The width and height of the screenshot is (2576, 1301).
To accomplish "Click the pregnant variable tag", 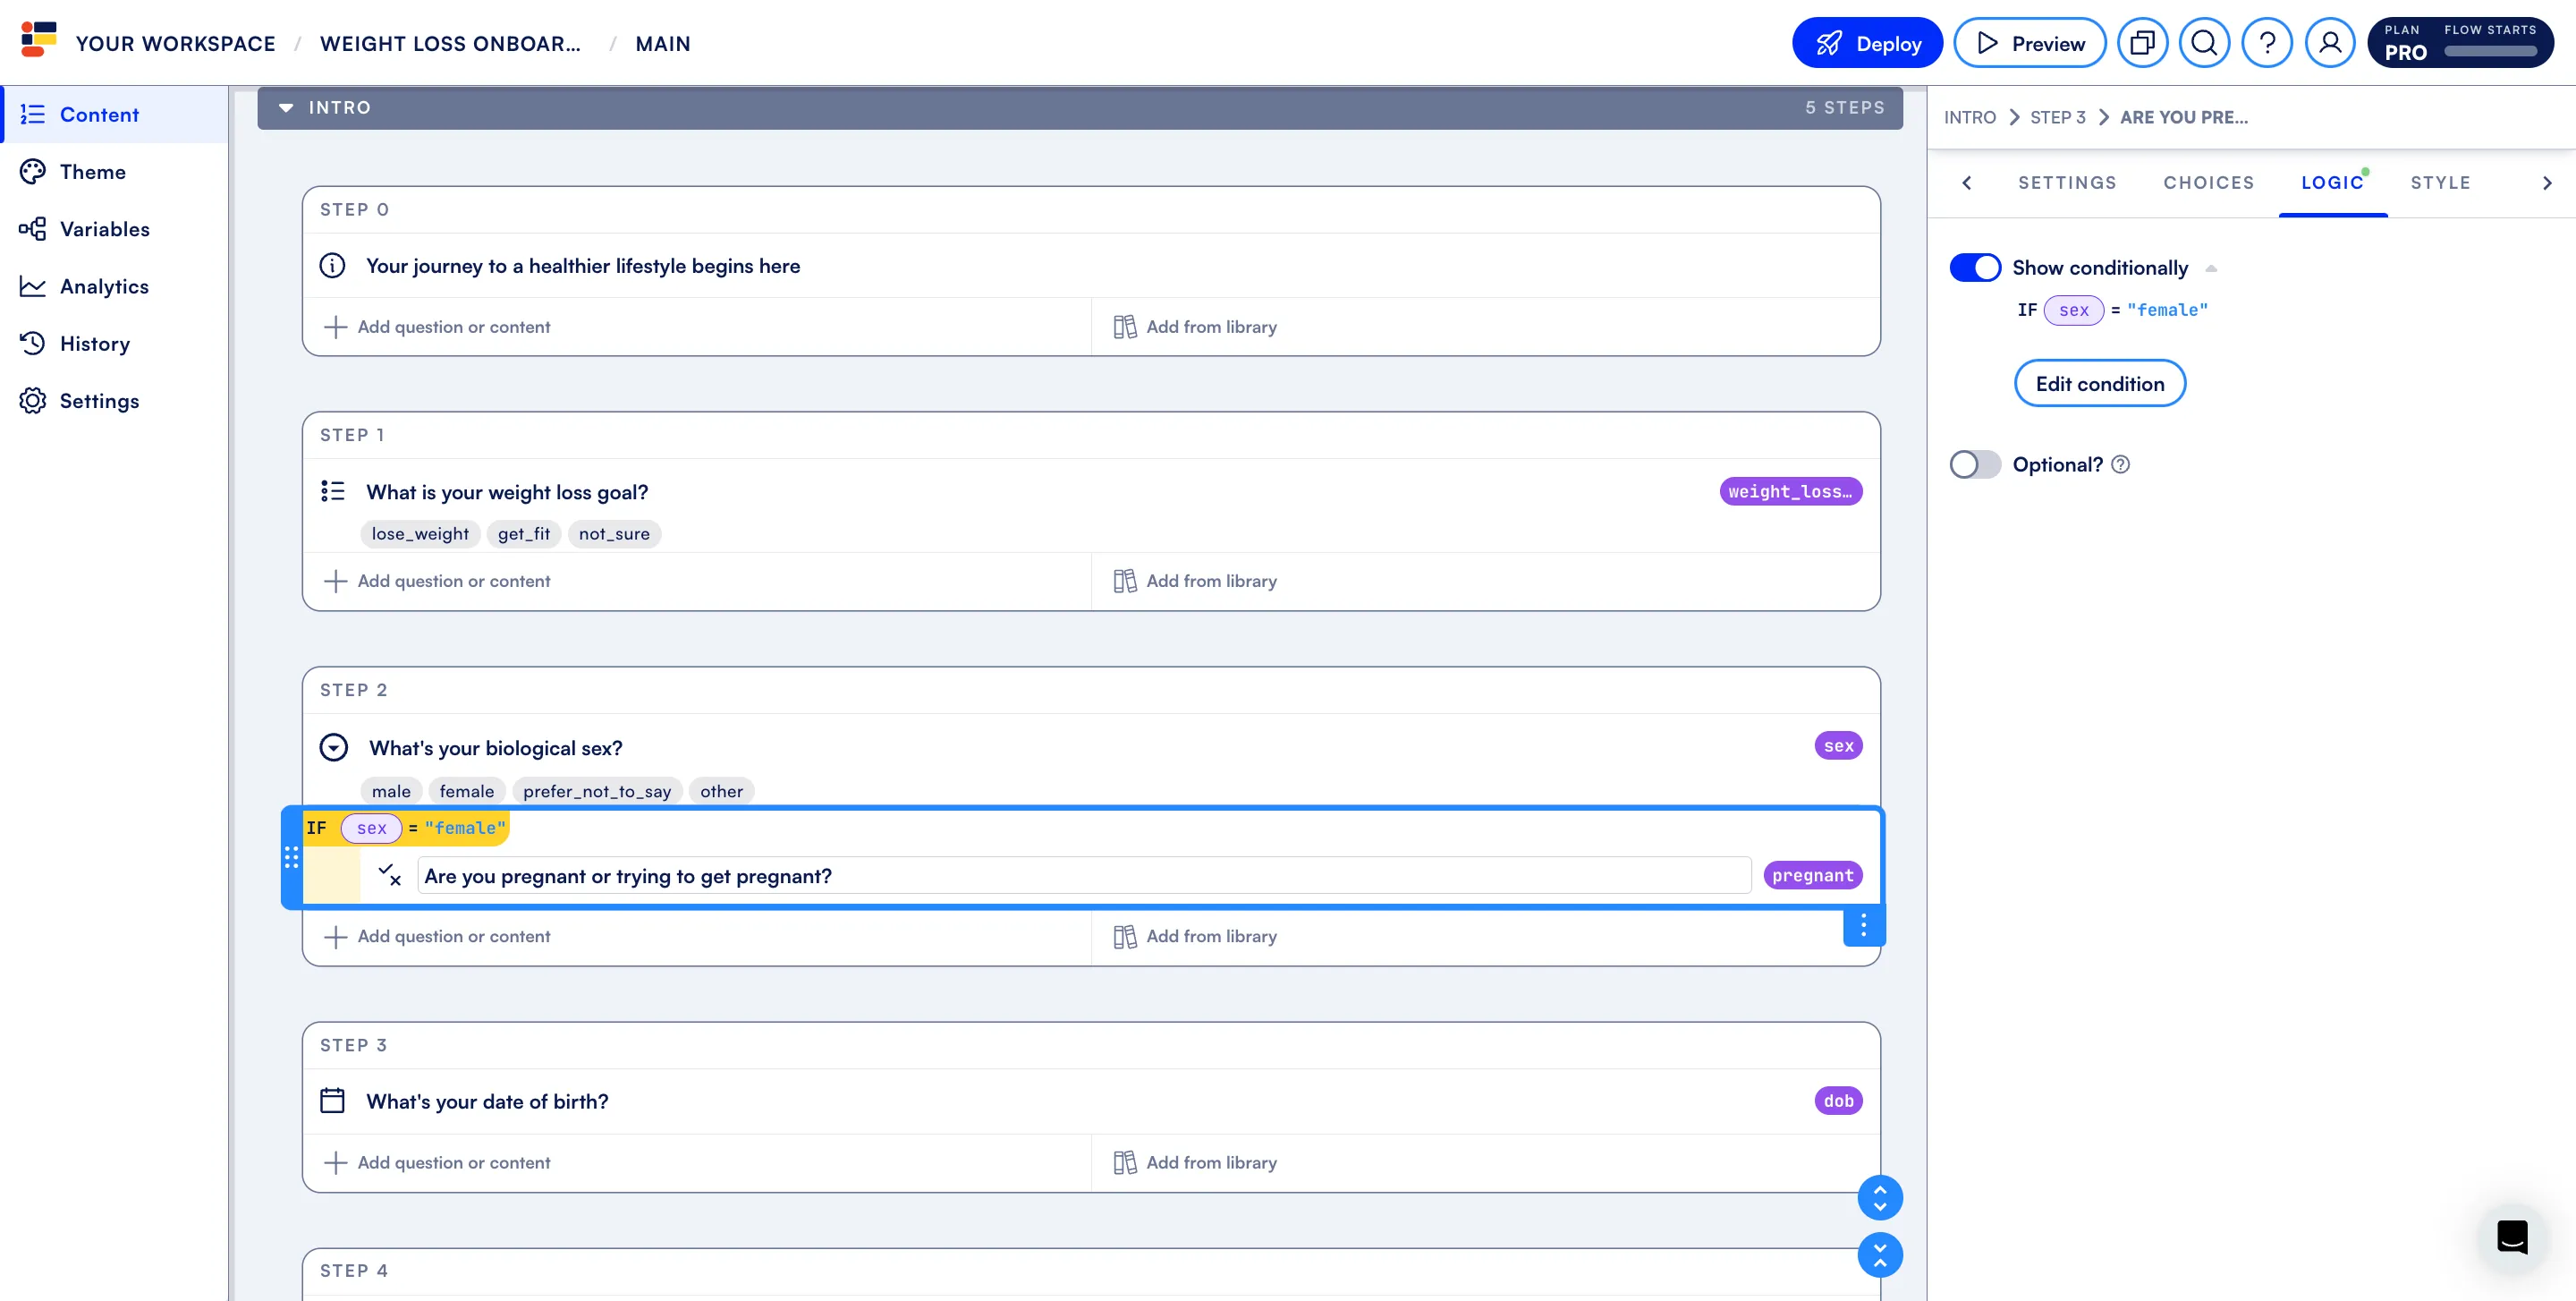I will click(1812, 875).
